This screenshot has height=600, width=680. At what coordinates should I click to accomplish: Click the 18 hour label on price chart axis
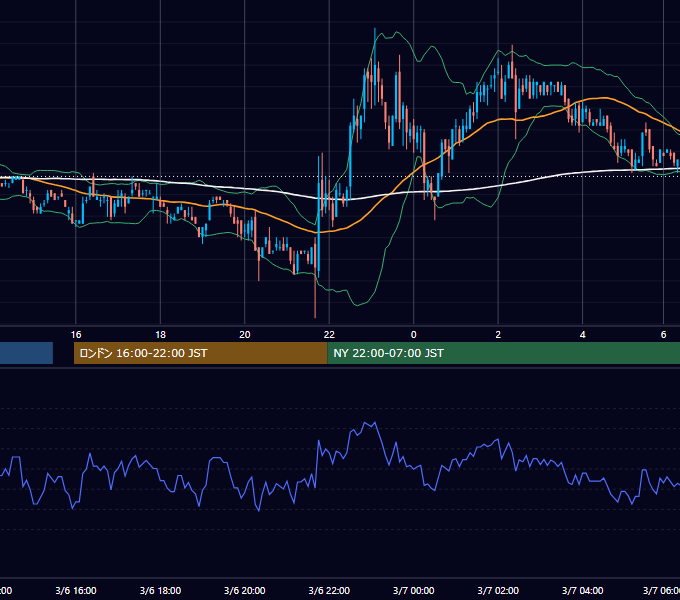tap(160, 335)
